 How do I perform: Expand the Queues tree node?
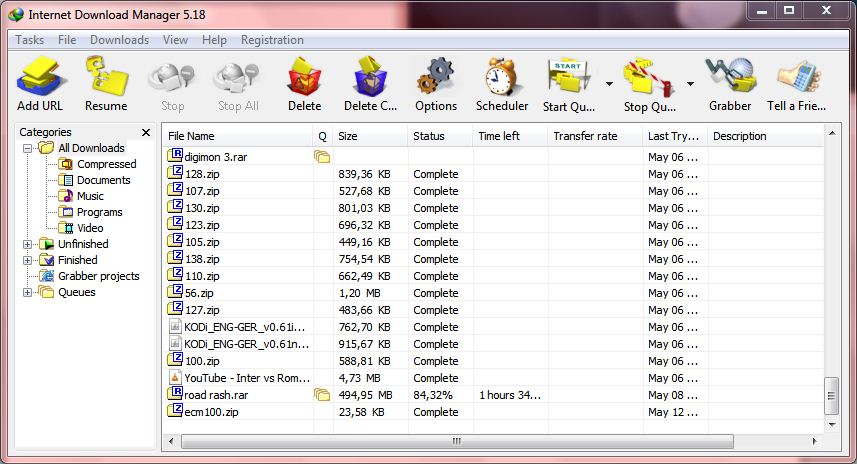click(27, 292)
